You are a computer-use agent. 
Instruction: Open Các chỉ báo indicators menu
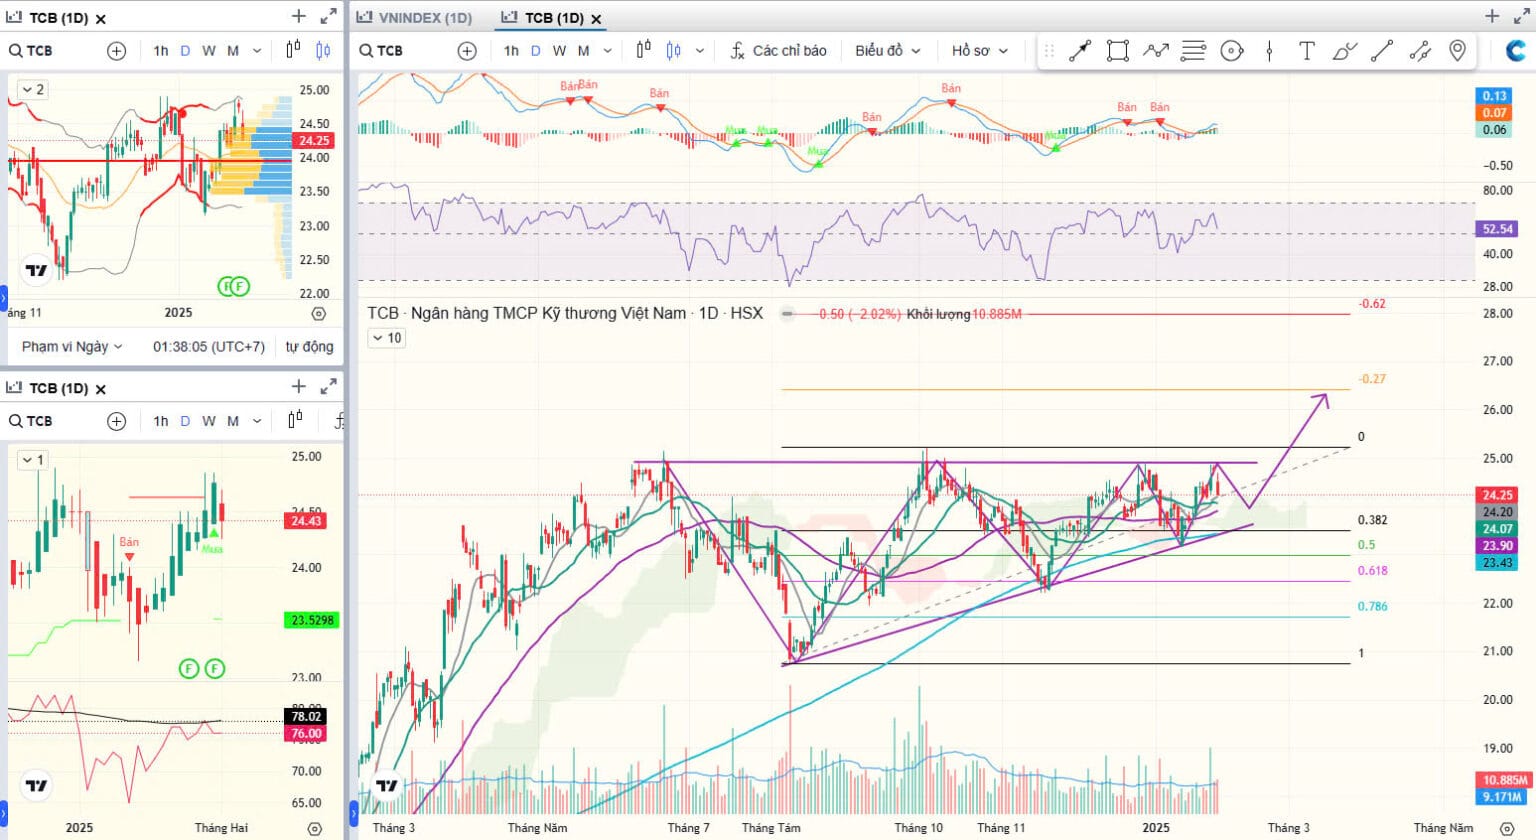click(x=778, y=51)
